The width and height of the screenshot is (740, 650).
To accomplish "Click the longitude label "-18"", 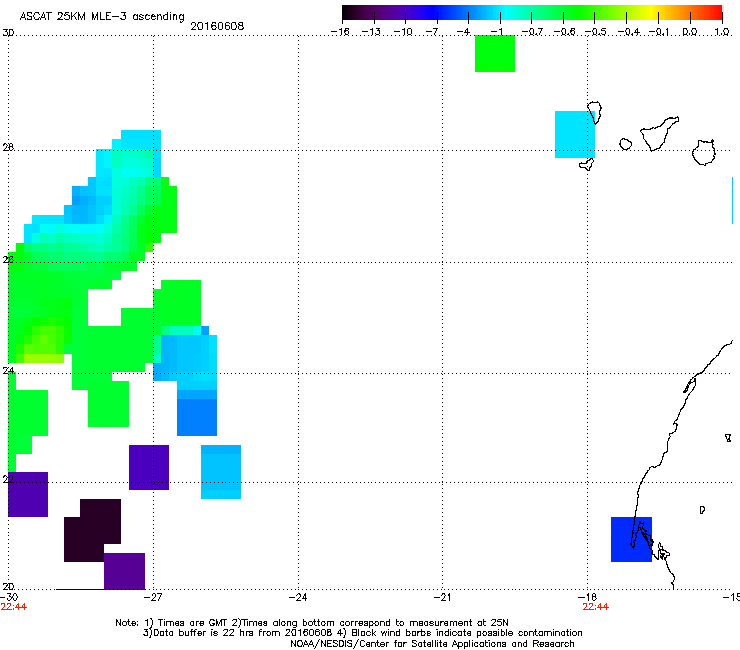I will [588, 597].
